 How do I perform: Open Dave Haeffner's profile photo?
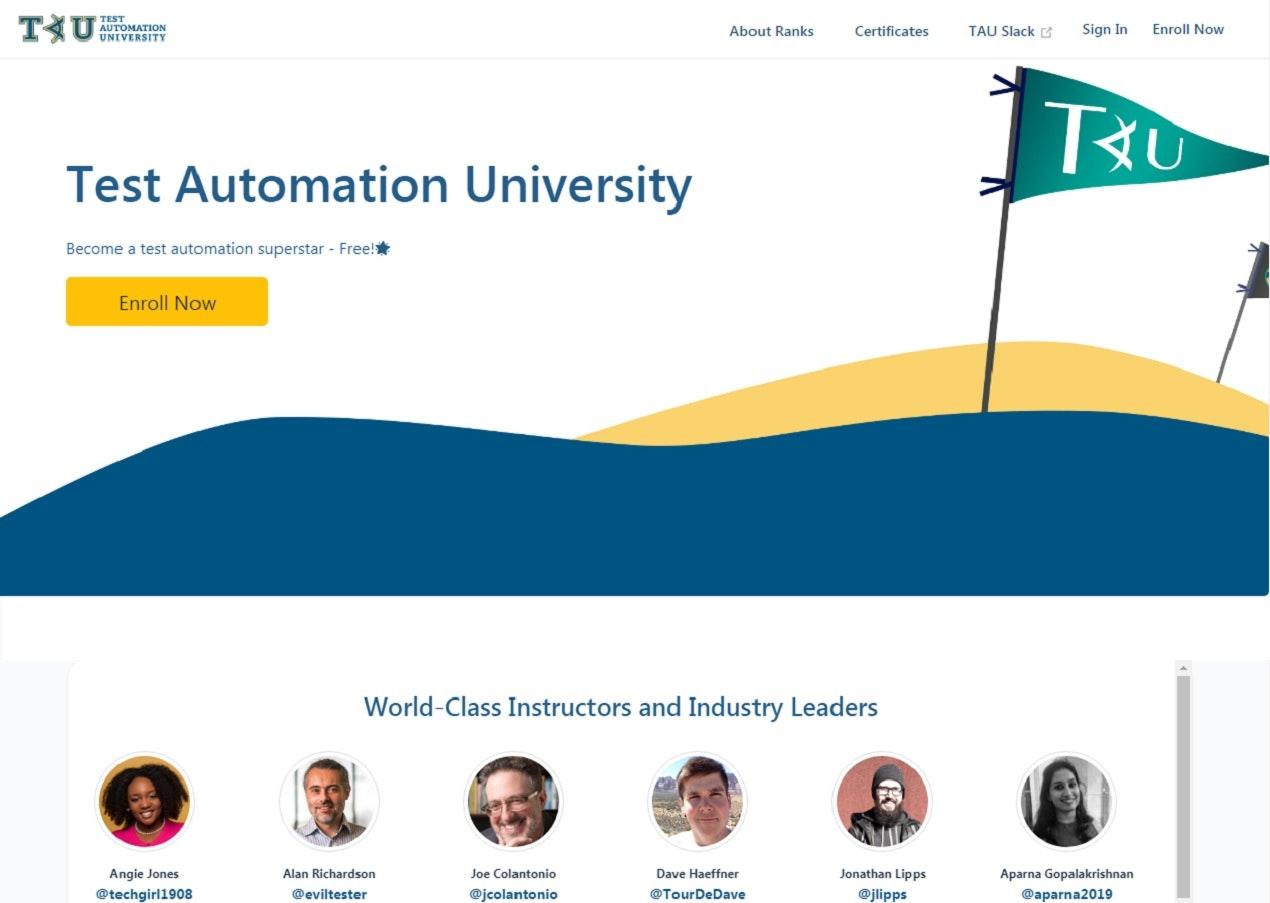coord(697,801)
